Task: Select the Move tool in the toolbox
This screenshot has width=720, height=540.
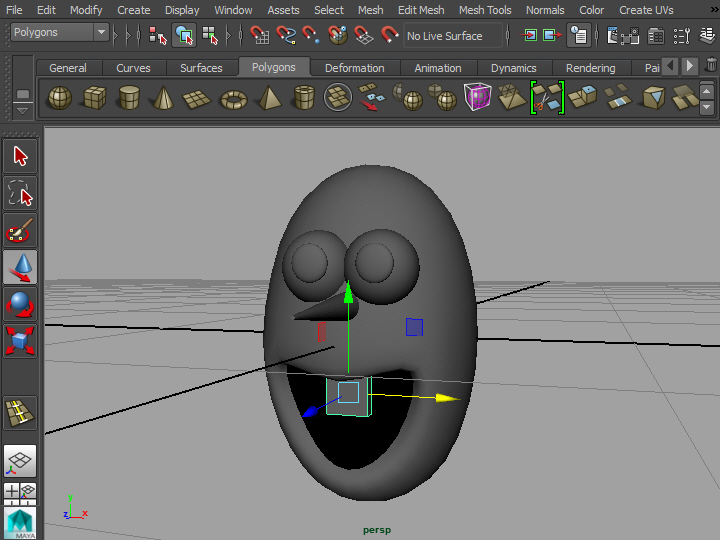Action: (20, 267)
